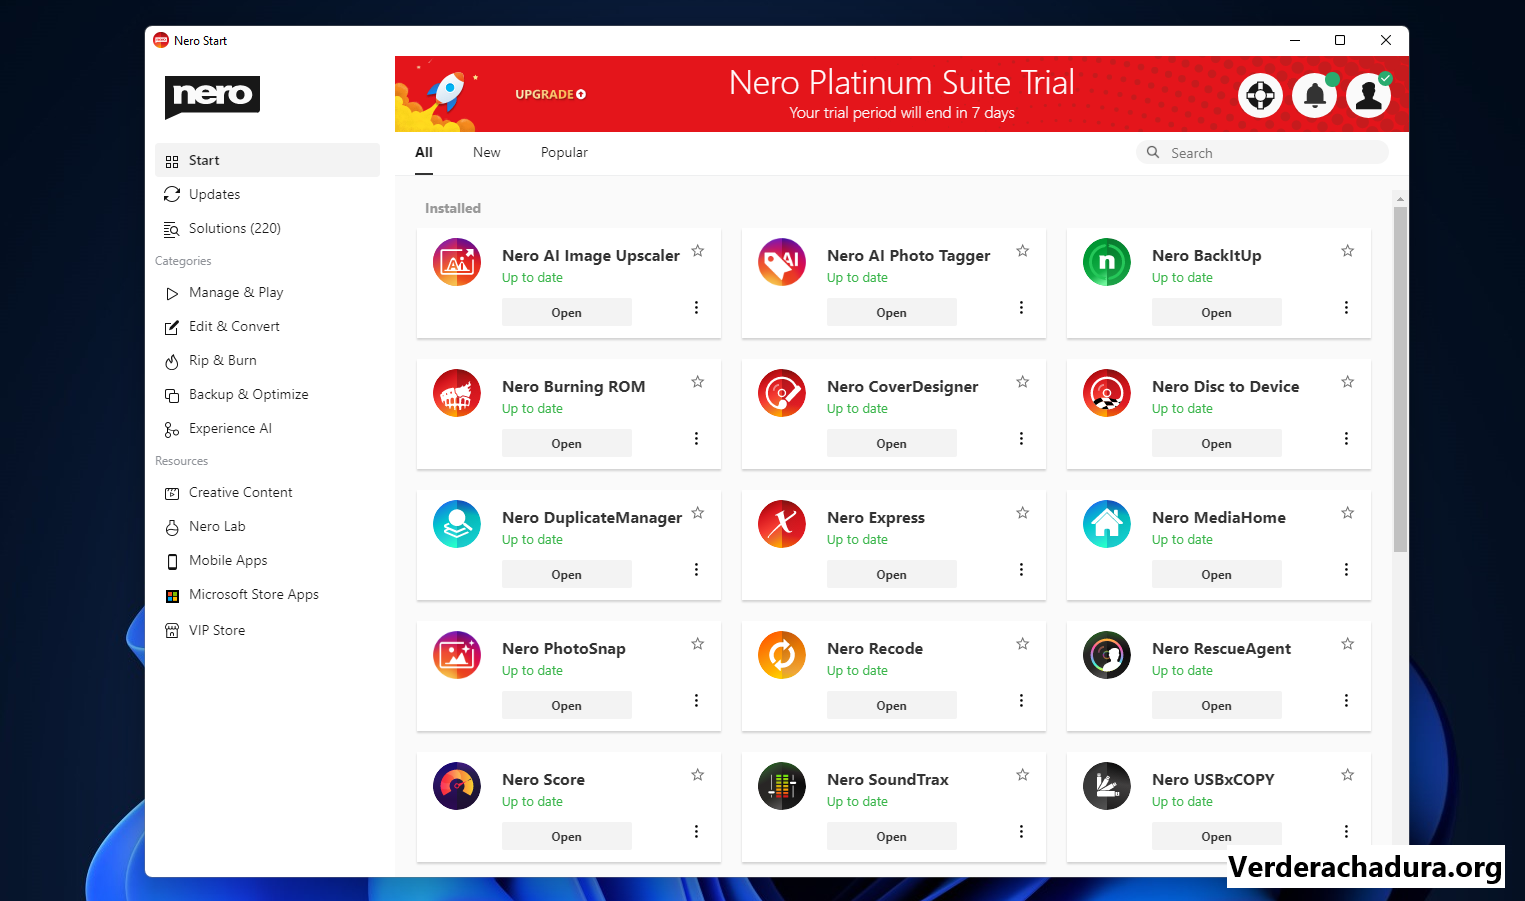Click Open button for Nero Express

coord(892,574)
